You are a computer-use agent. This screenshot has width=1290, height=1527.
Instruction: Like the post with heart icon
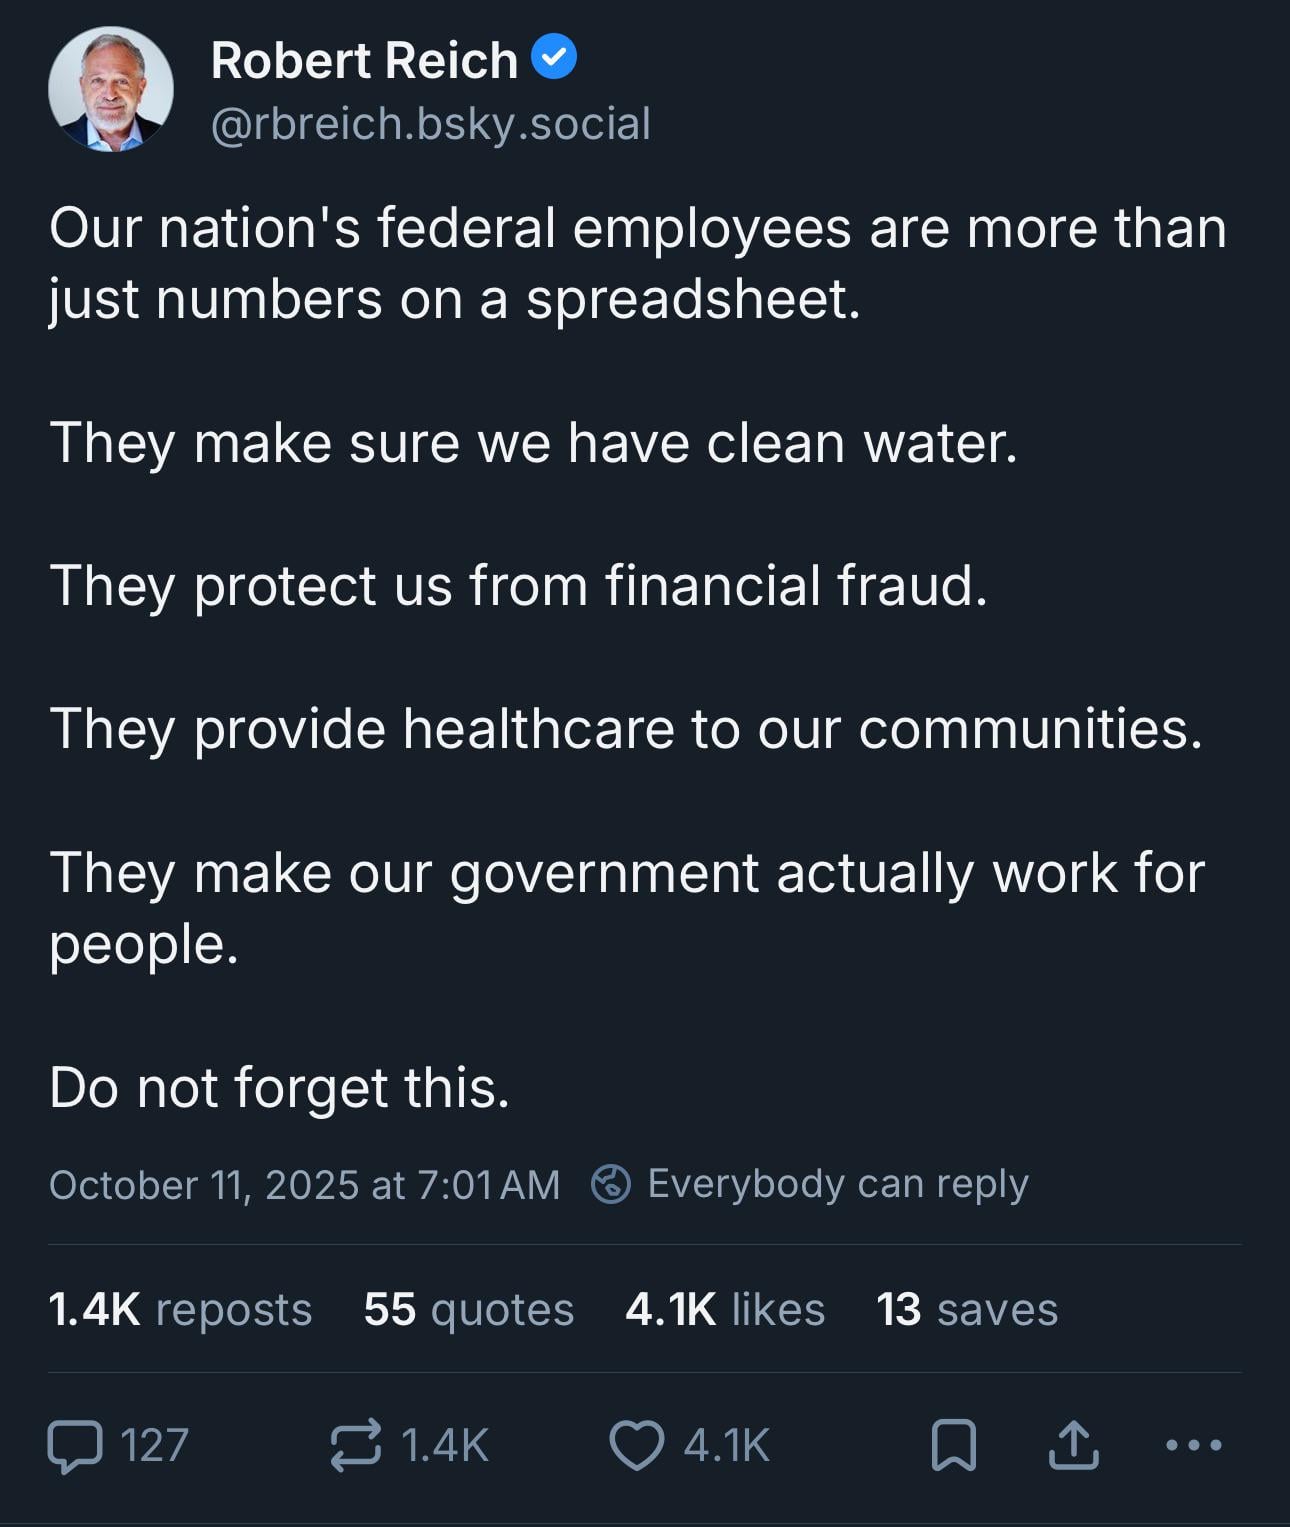click(637, 1446)
